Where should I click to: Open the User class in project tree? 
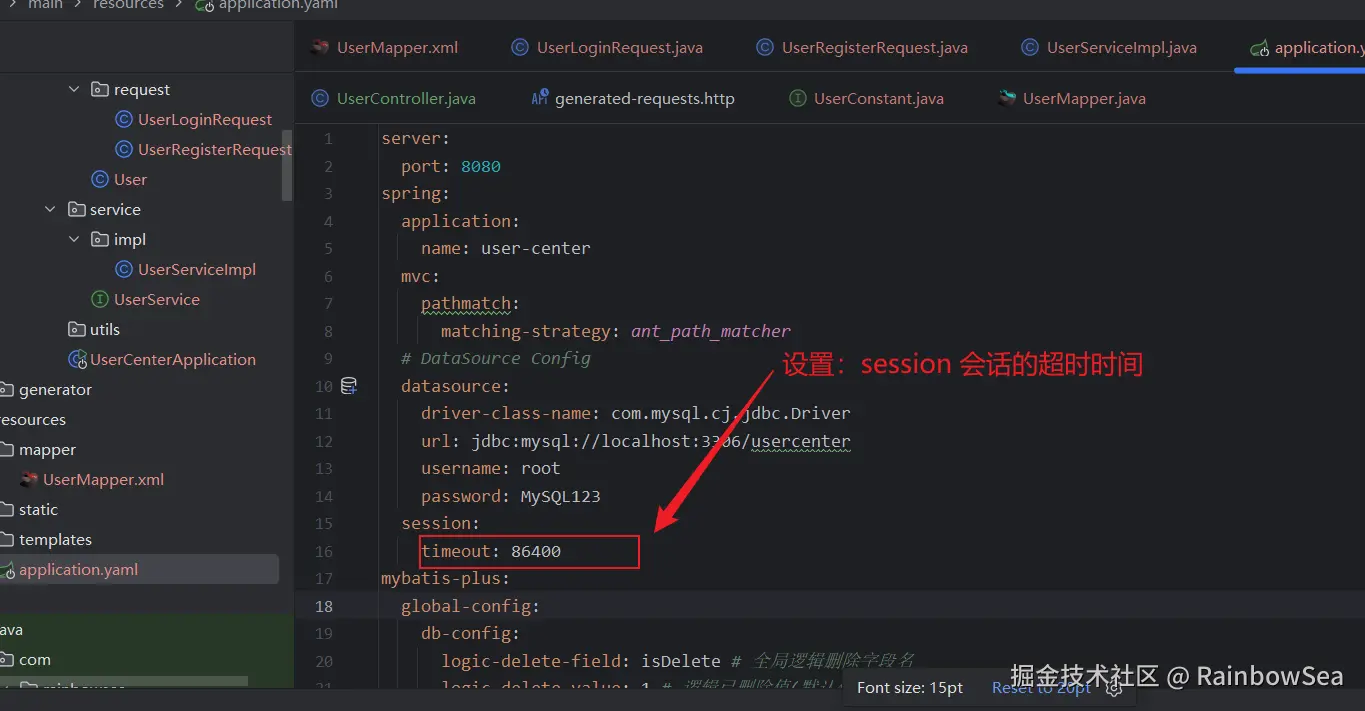coord(130,179)
